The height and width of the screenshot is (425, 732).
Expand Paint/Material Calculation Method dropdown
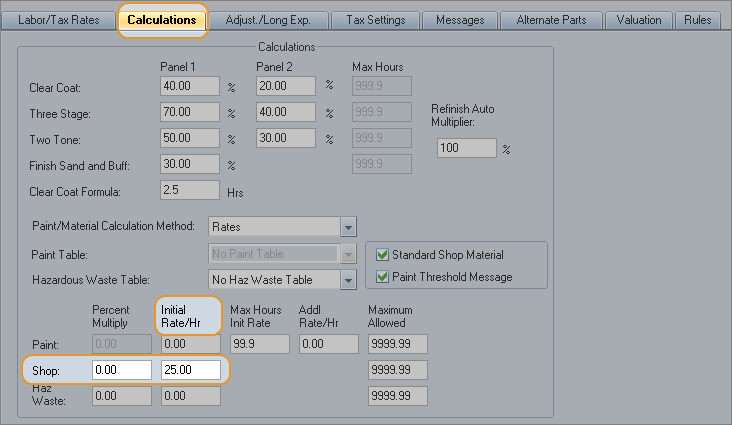[x=348, y=227]
